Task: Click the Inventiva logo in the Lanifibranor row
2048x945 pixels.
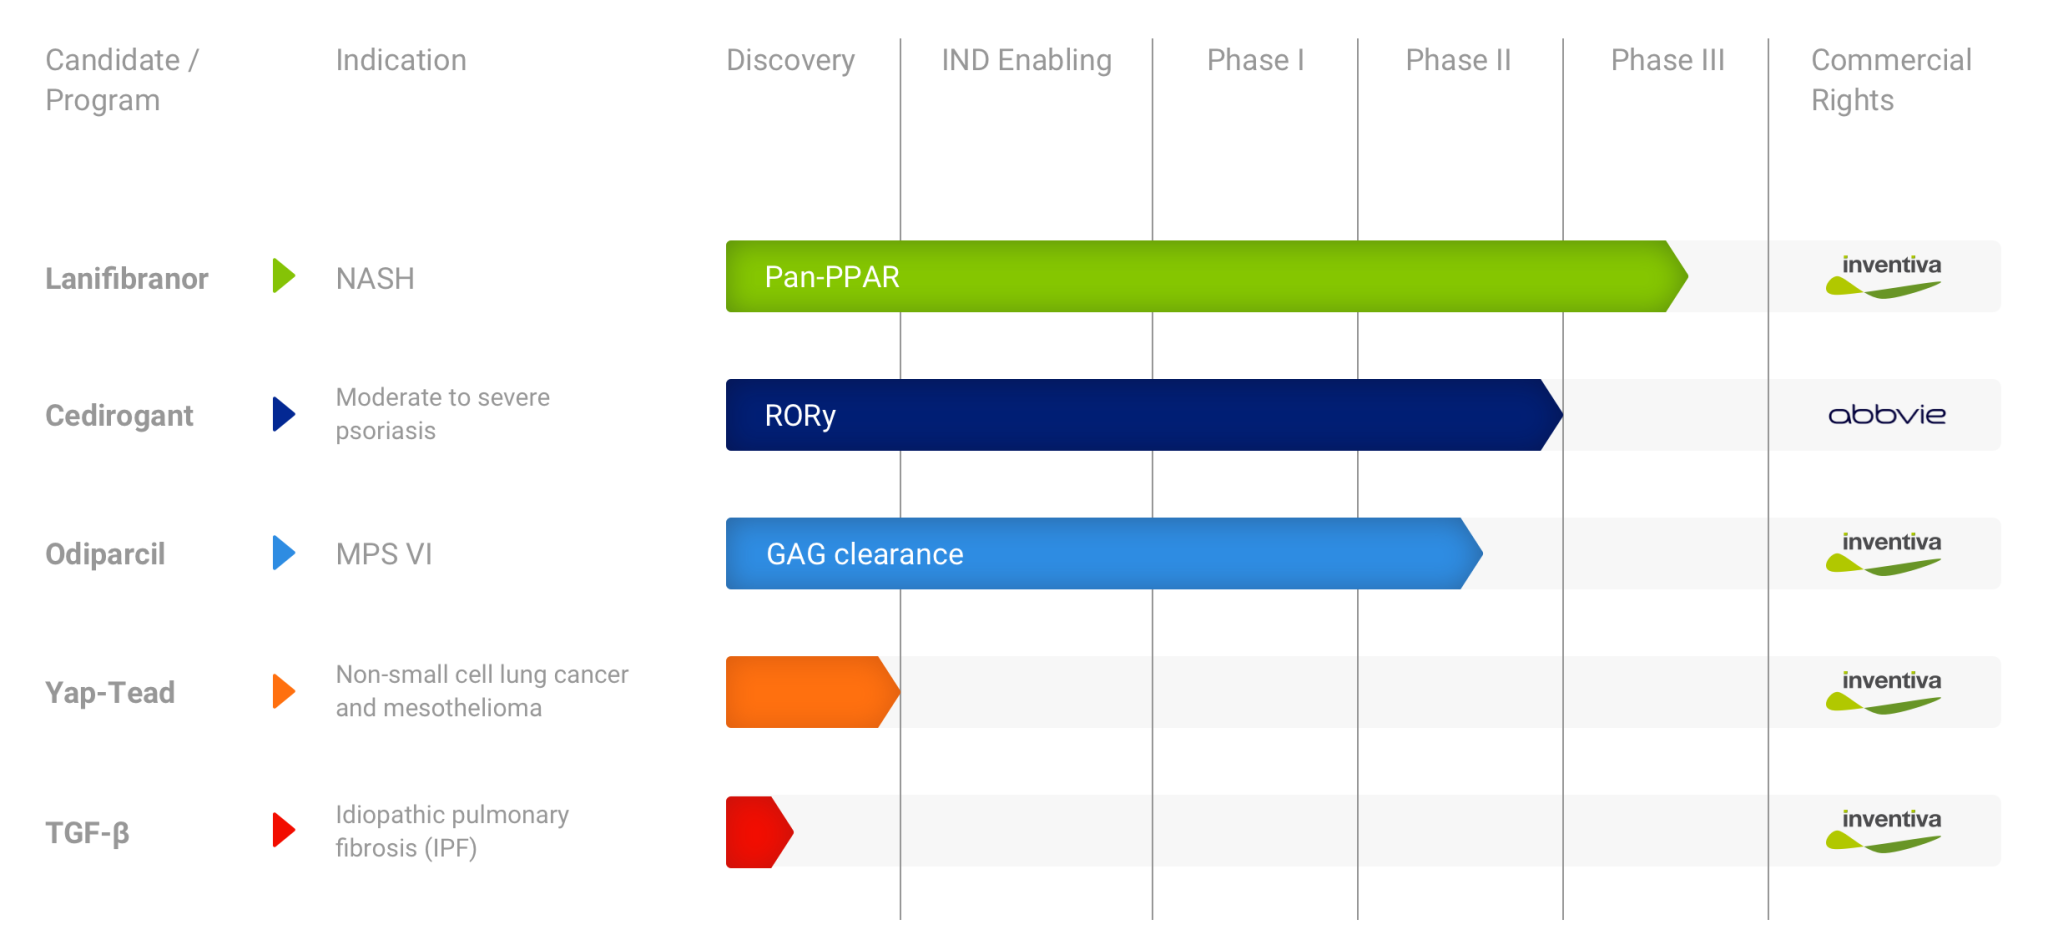Action: (1885, 276)
